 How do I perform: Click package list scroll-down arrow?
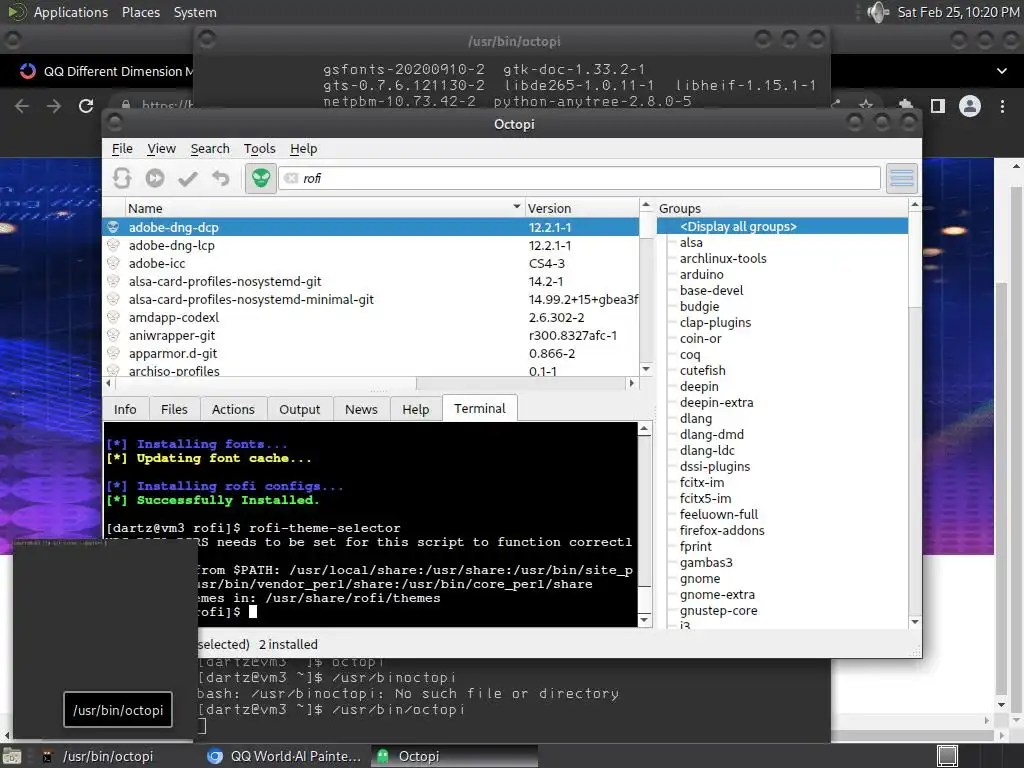click(646, 369)
